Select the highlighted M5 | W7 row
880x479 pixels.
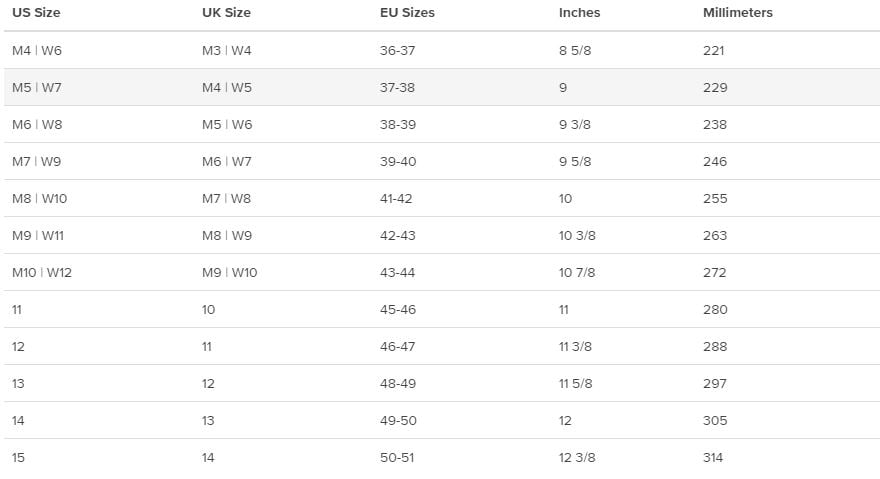(442, 88)
